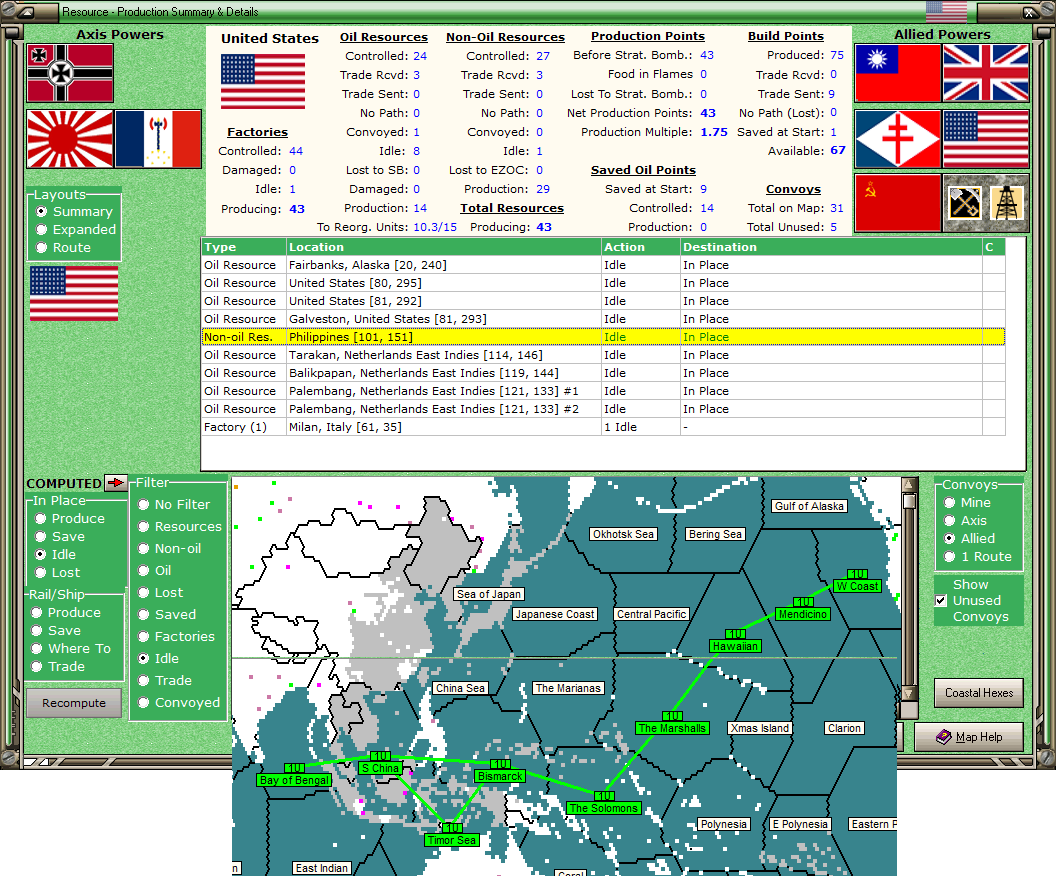Show Axis convoys option
Viewport: 1056px width, 876px height.
click(965, 520)
